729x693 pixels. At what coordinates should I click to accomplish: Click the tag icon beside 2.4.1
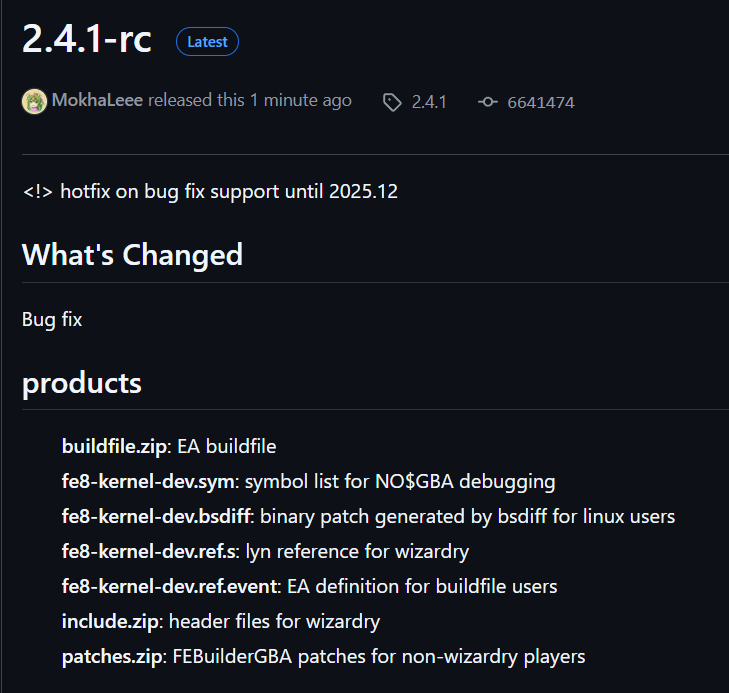tap(392, 102)
